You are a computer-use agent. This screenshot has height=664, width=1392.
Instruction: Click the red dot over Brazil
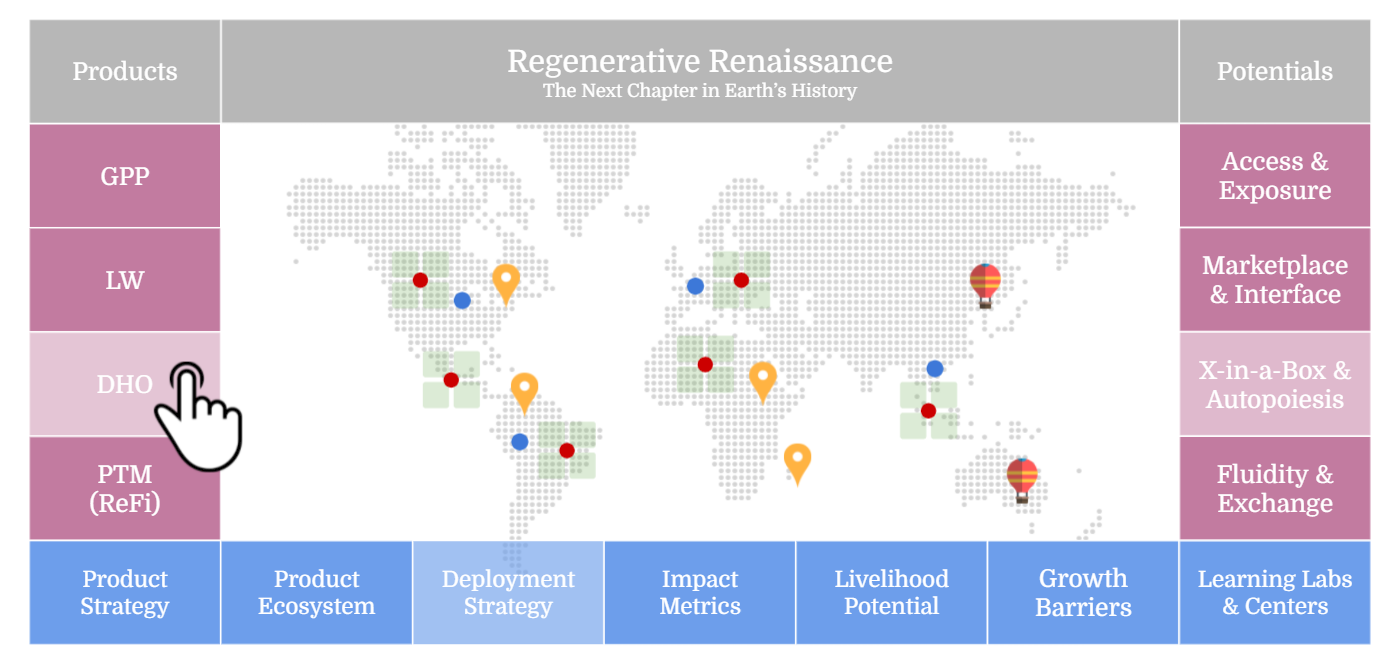pos(567,450)
